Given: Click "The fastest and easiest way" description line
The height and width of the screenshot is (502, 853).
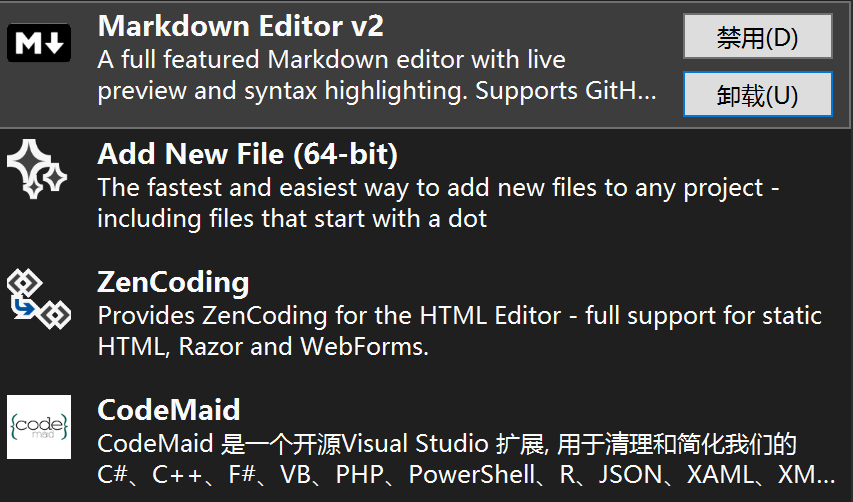Looking at the screenshot, I should (437, 187).
